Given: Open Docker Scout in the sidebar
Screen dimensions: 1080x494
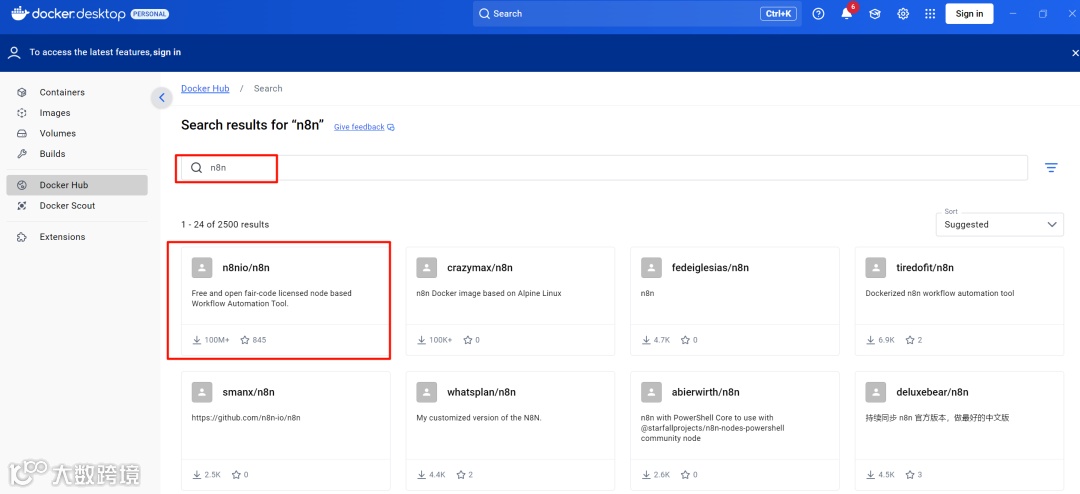Looking at the screenshot, I should click(x=77, y=206).
